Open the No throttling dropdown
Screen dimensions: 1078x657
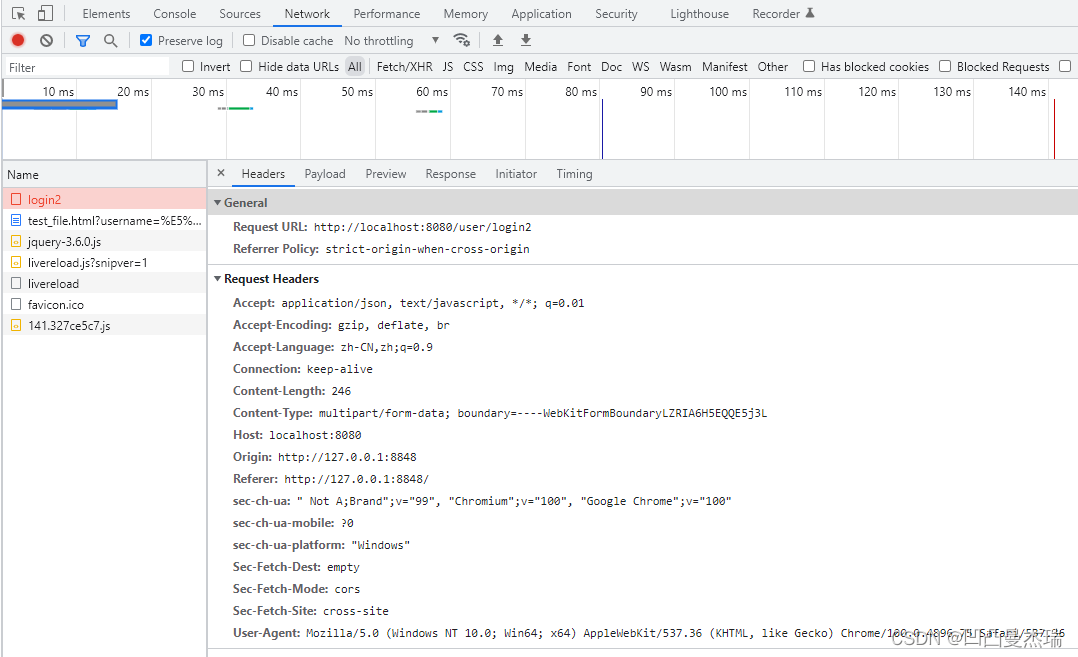pyautogui.click(x=392, y=41)
